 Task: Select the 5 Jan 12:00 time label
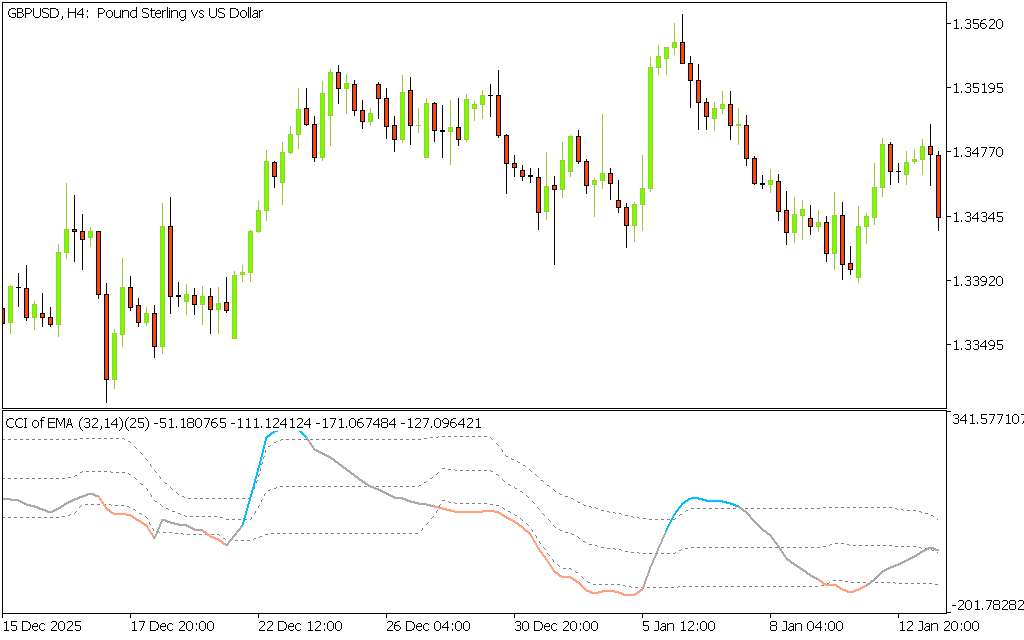point(678,627)
